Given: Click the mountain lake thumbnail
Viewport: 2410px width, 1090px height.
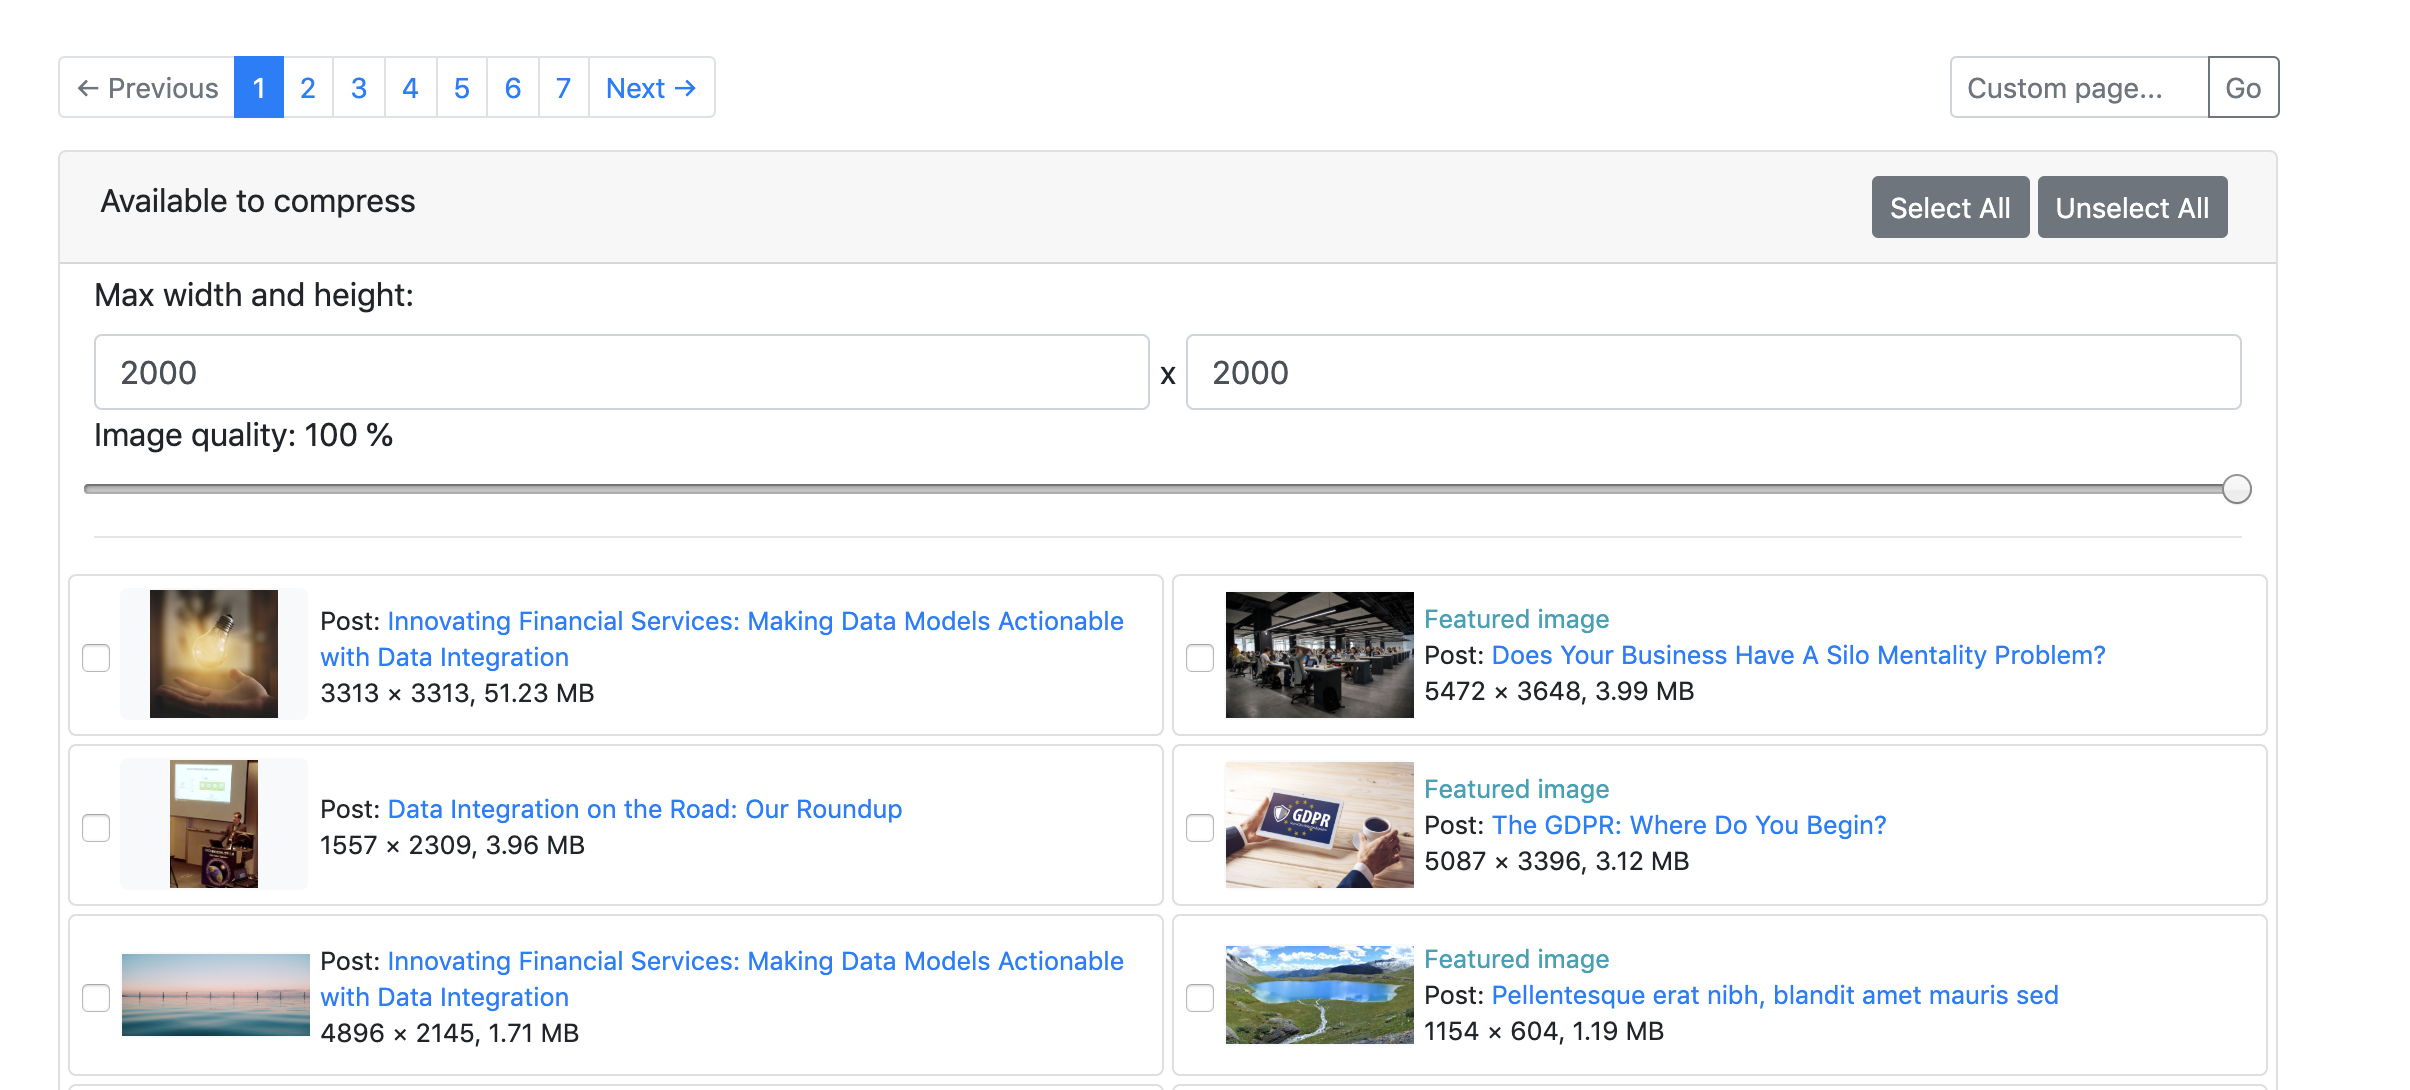Looking at the screenshot, I should click(1319, 995).
